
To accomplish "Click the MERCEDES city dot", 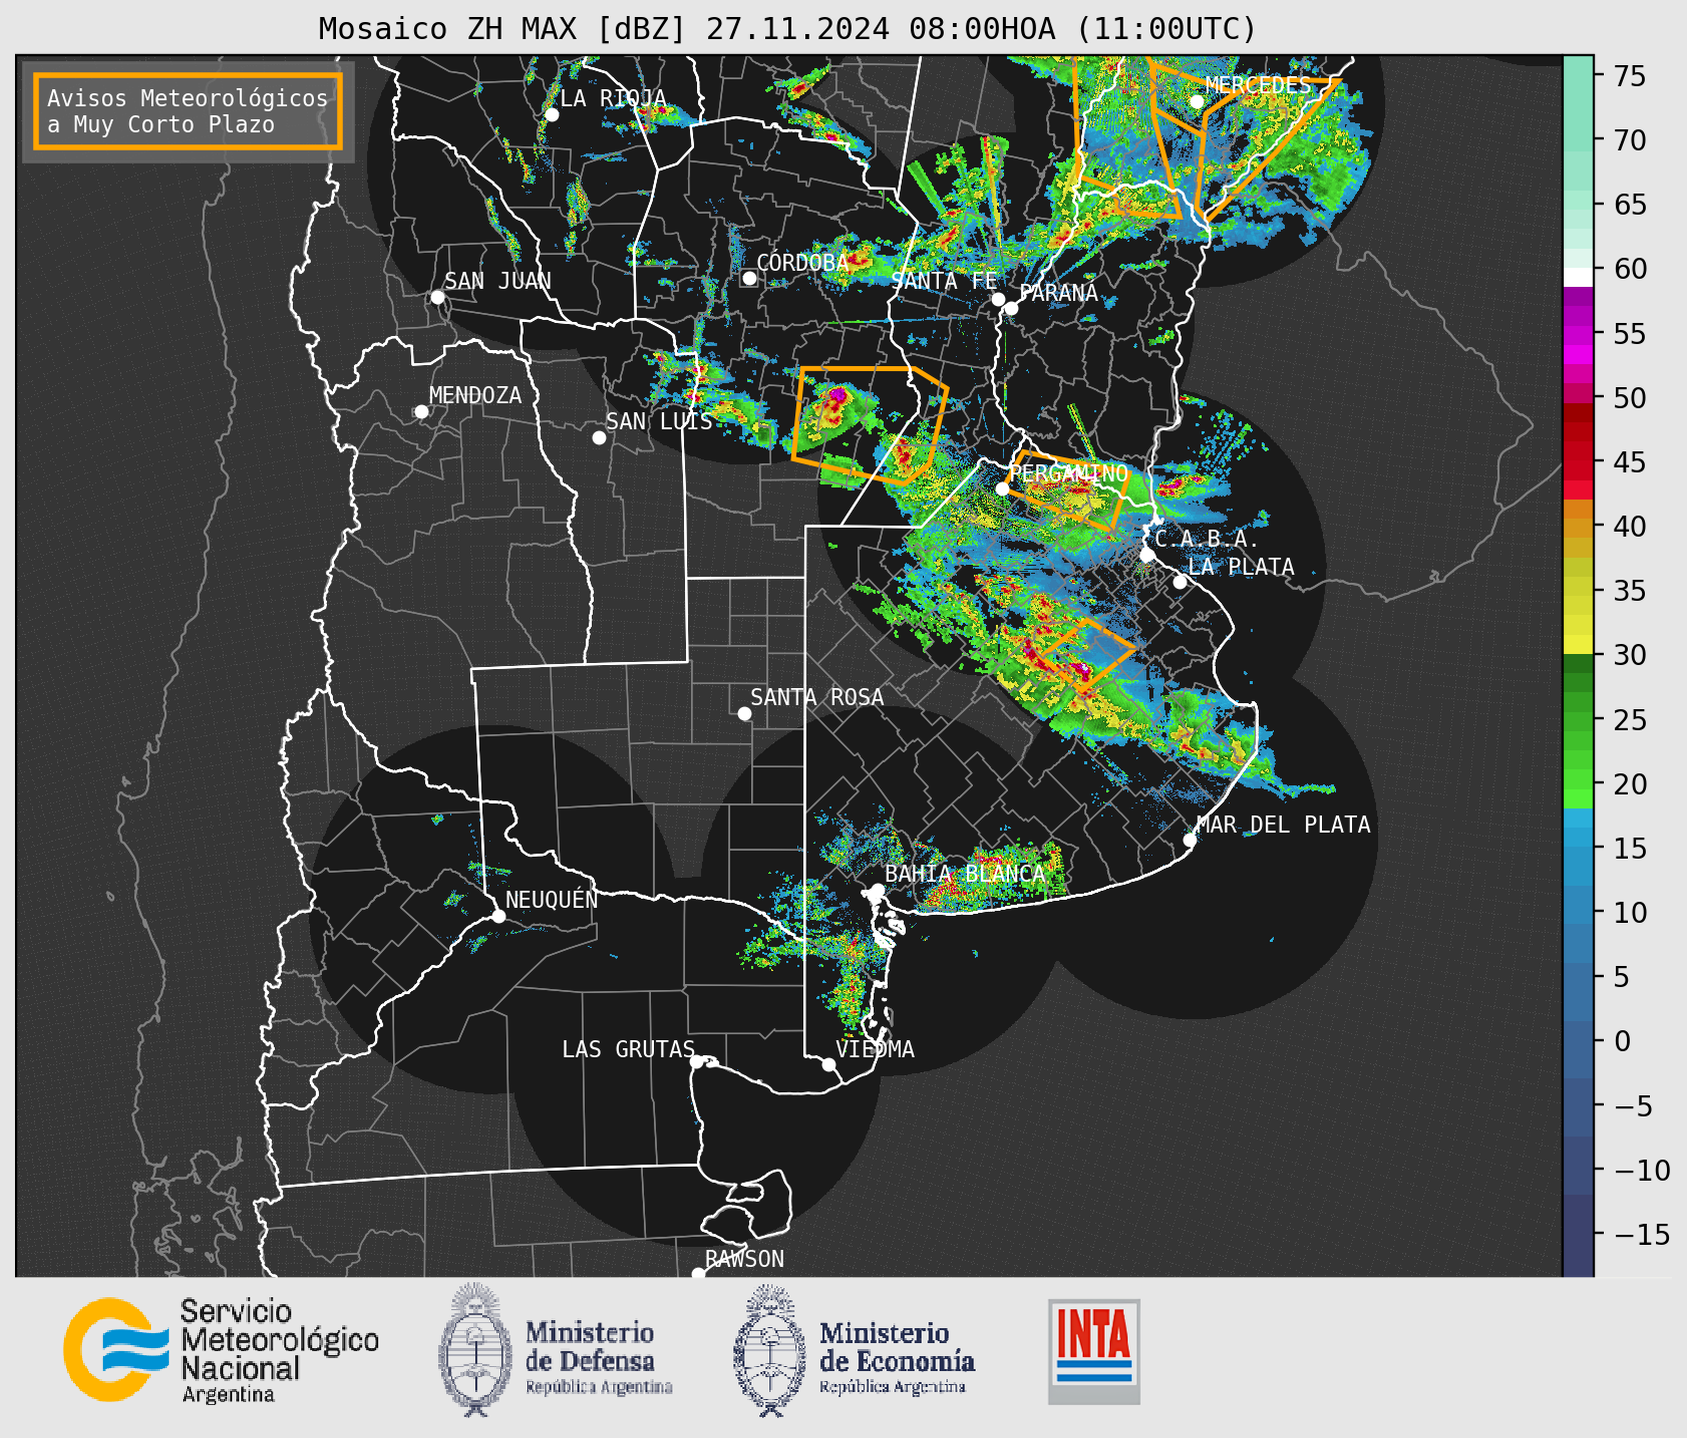I will click(1196, 102).
